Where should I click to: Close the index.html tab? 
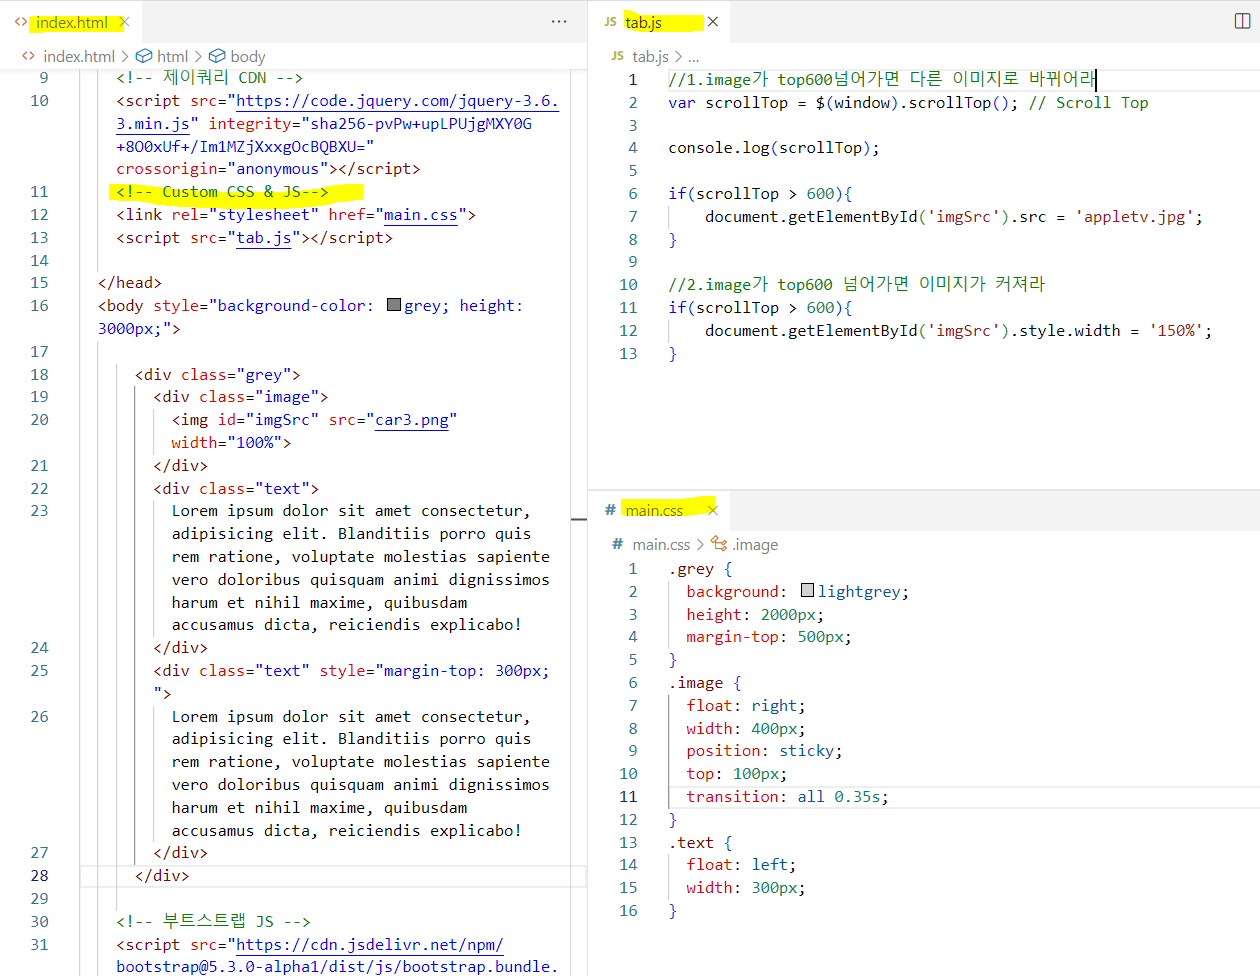125,22
